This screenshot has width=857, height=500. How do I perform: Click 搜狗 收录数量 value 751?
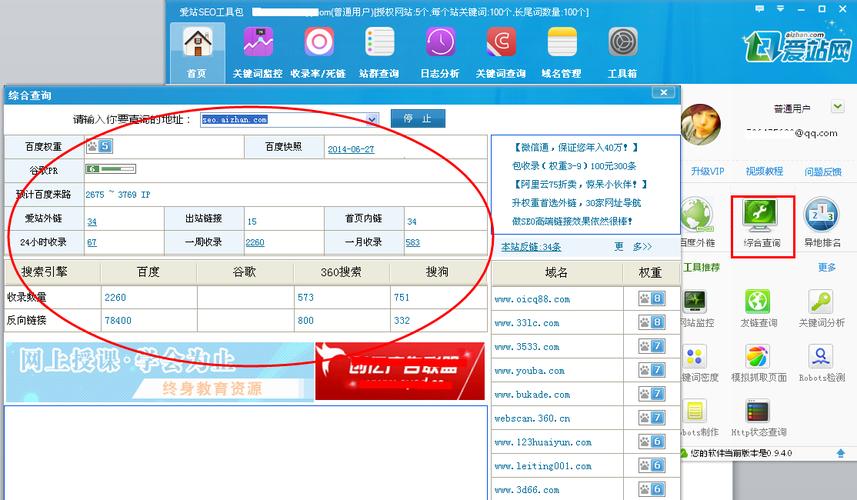tap(402, 298)
